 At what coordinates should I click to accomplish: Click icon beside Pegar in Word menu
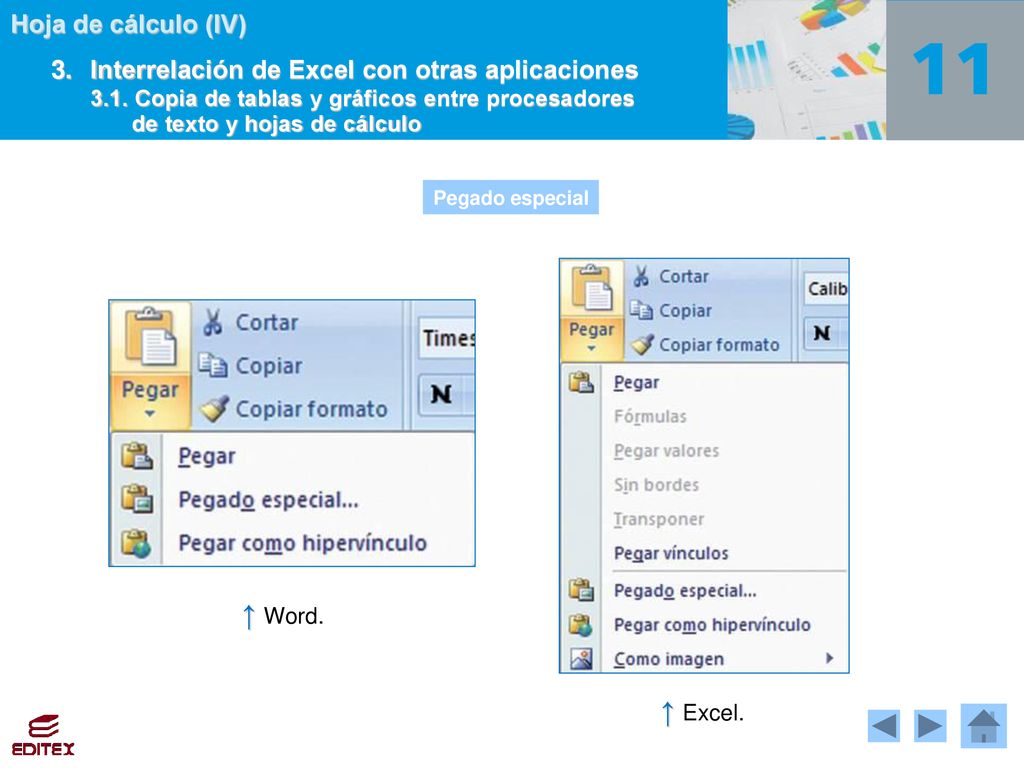pyautogui.click(x=136, y=456)
